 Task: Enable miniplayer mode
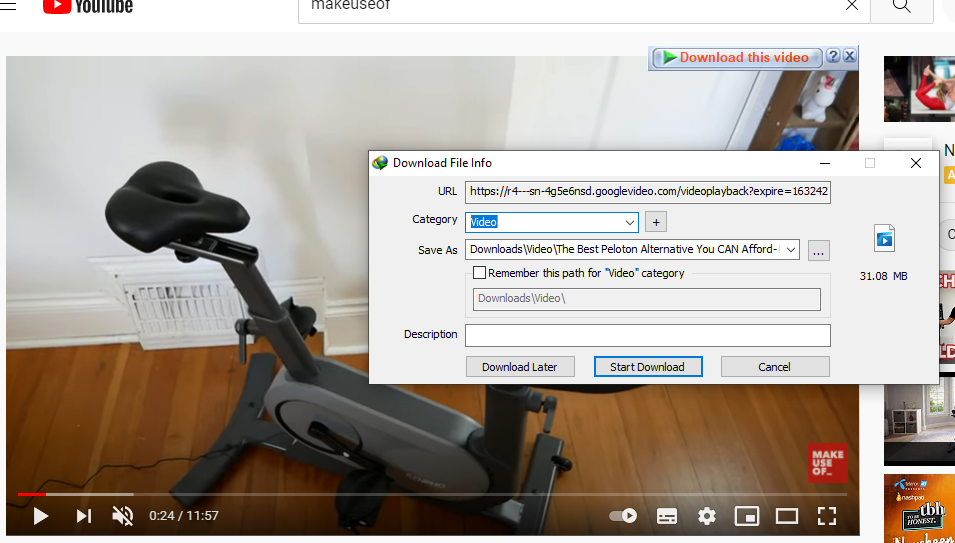pos(747,516)
